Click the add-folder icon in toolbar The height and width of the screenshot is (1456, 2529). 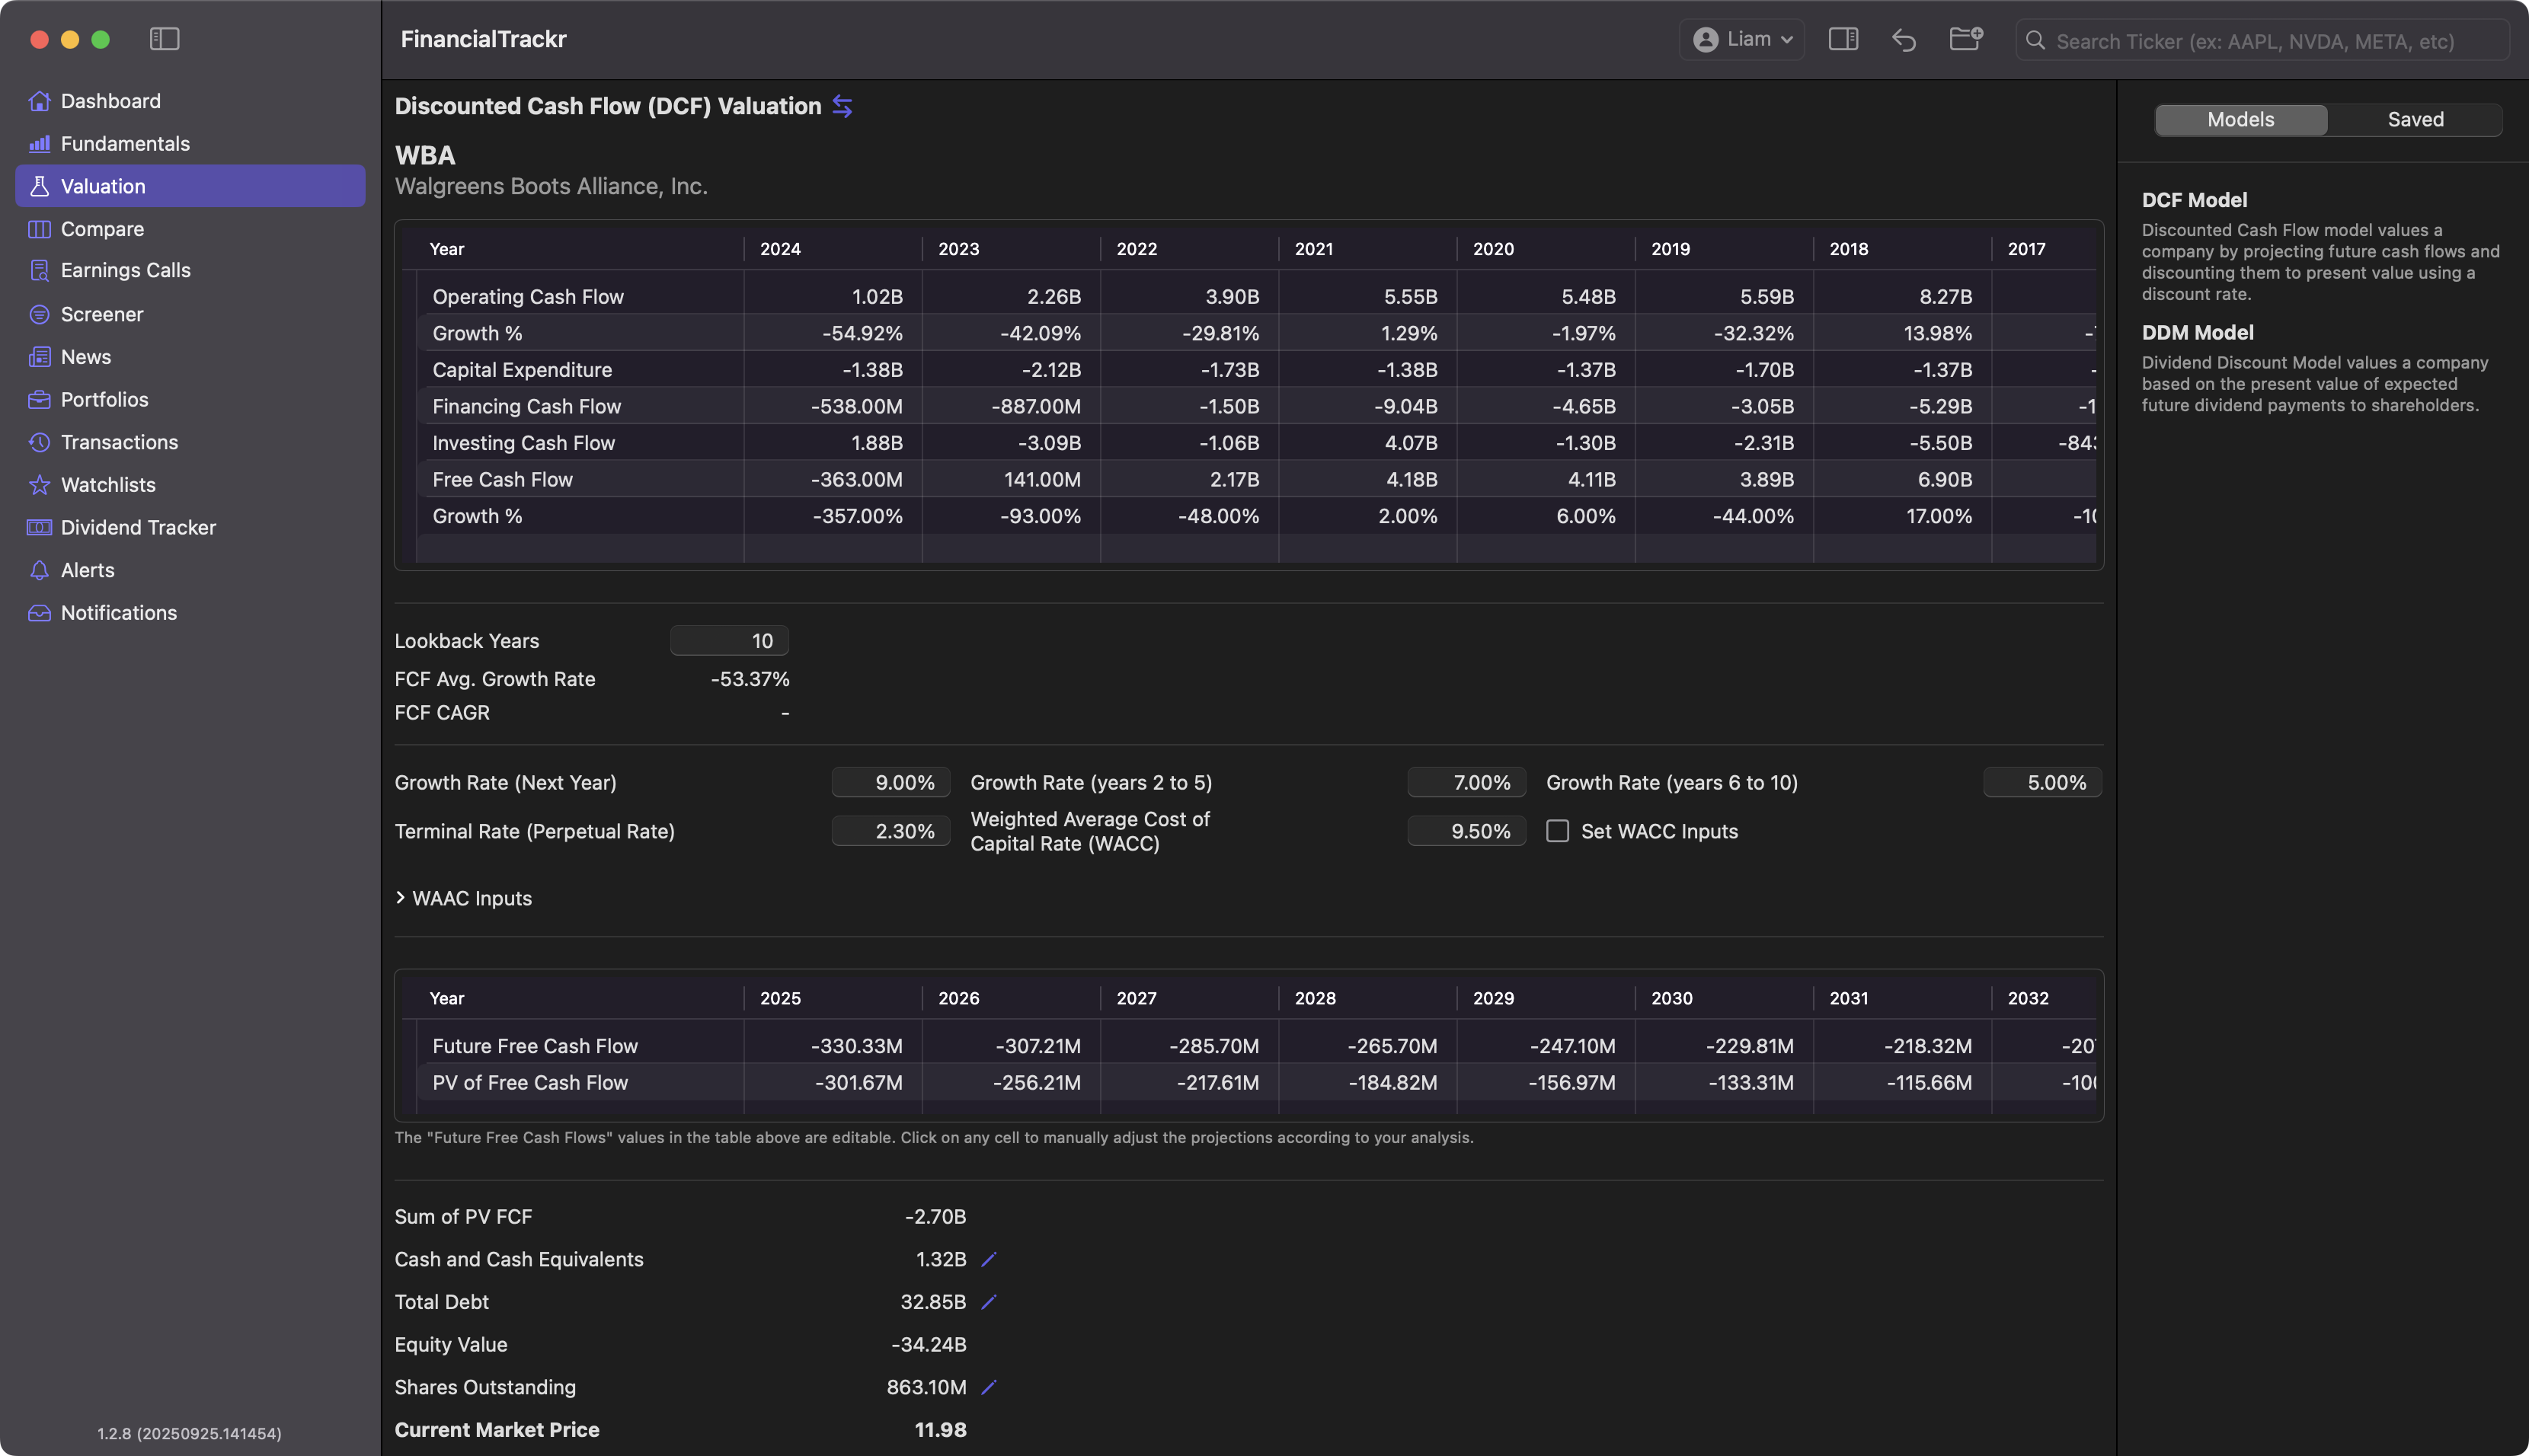(x=1965, y=39)
